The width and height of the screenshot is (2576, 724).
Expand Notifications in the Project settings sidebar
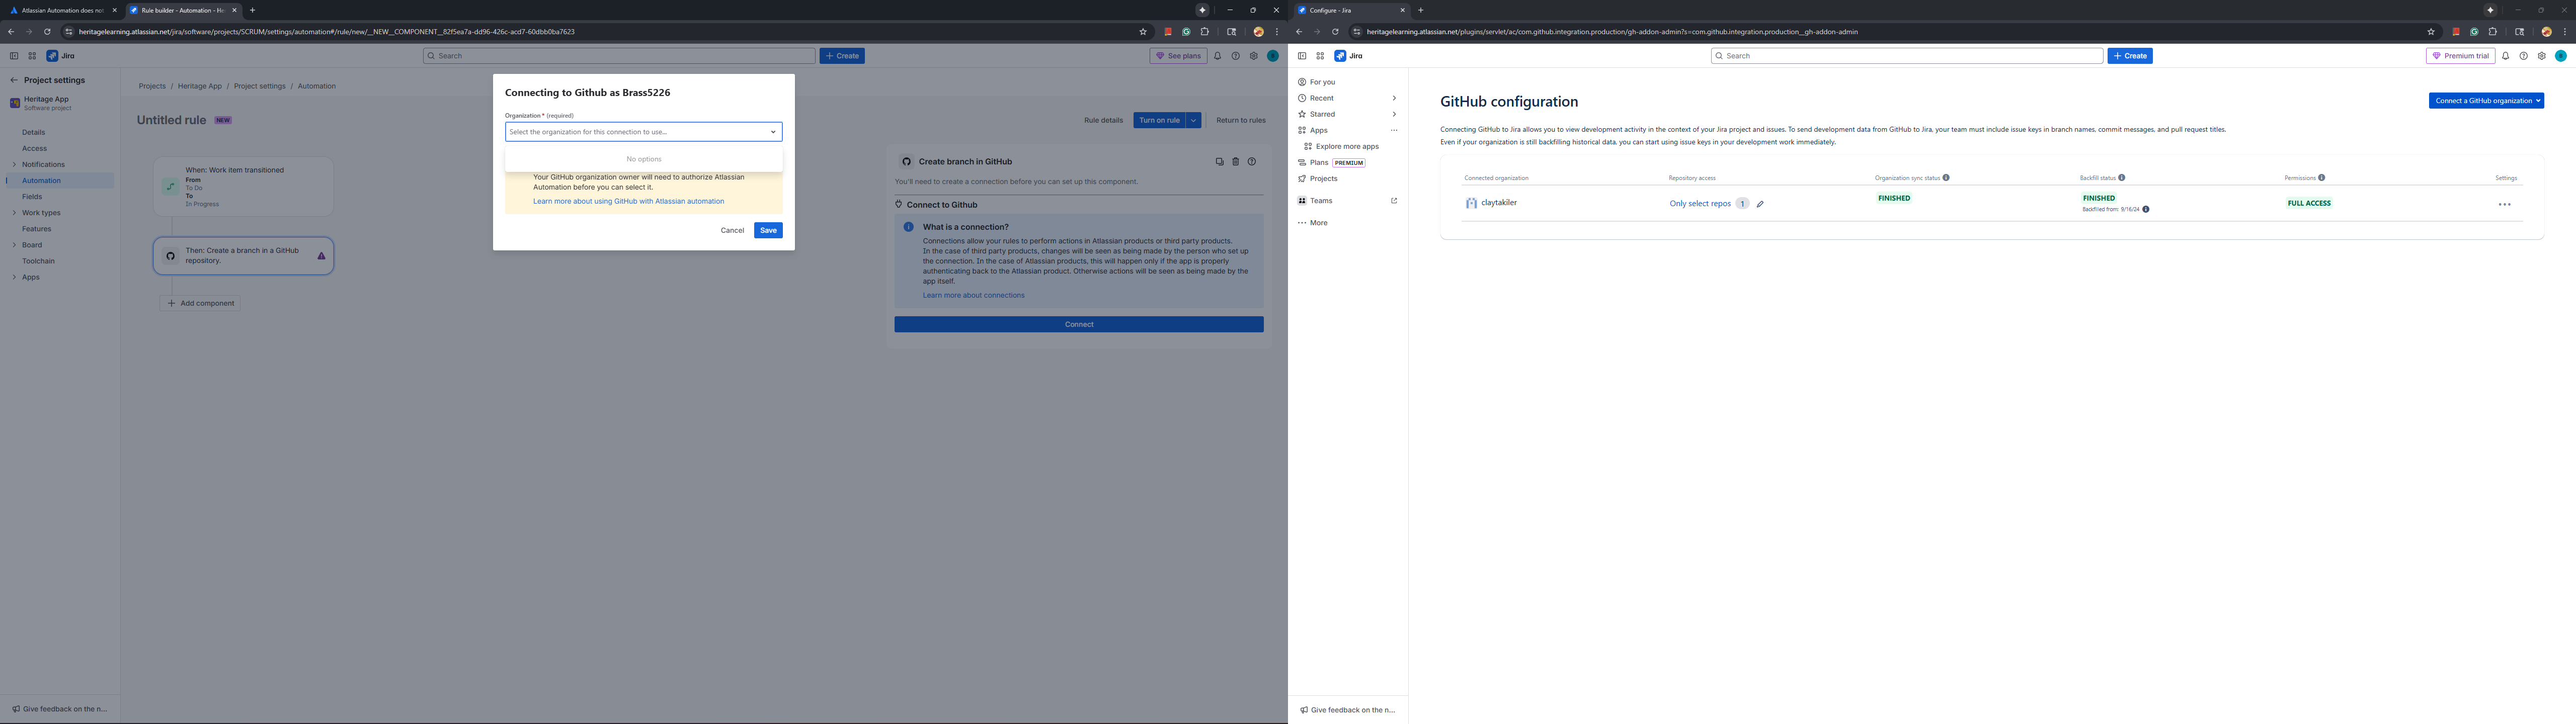tap(14, 164)
